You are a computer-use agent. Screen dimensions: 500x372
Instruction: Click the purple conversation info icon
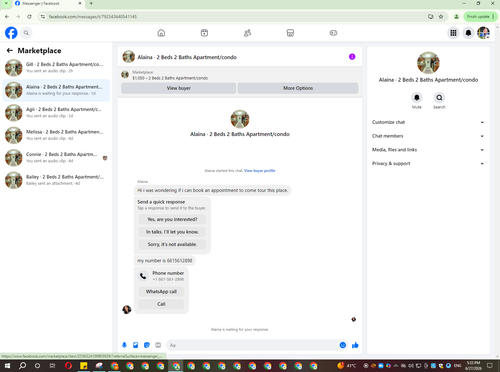point(352,57)
